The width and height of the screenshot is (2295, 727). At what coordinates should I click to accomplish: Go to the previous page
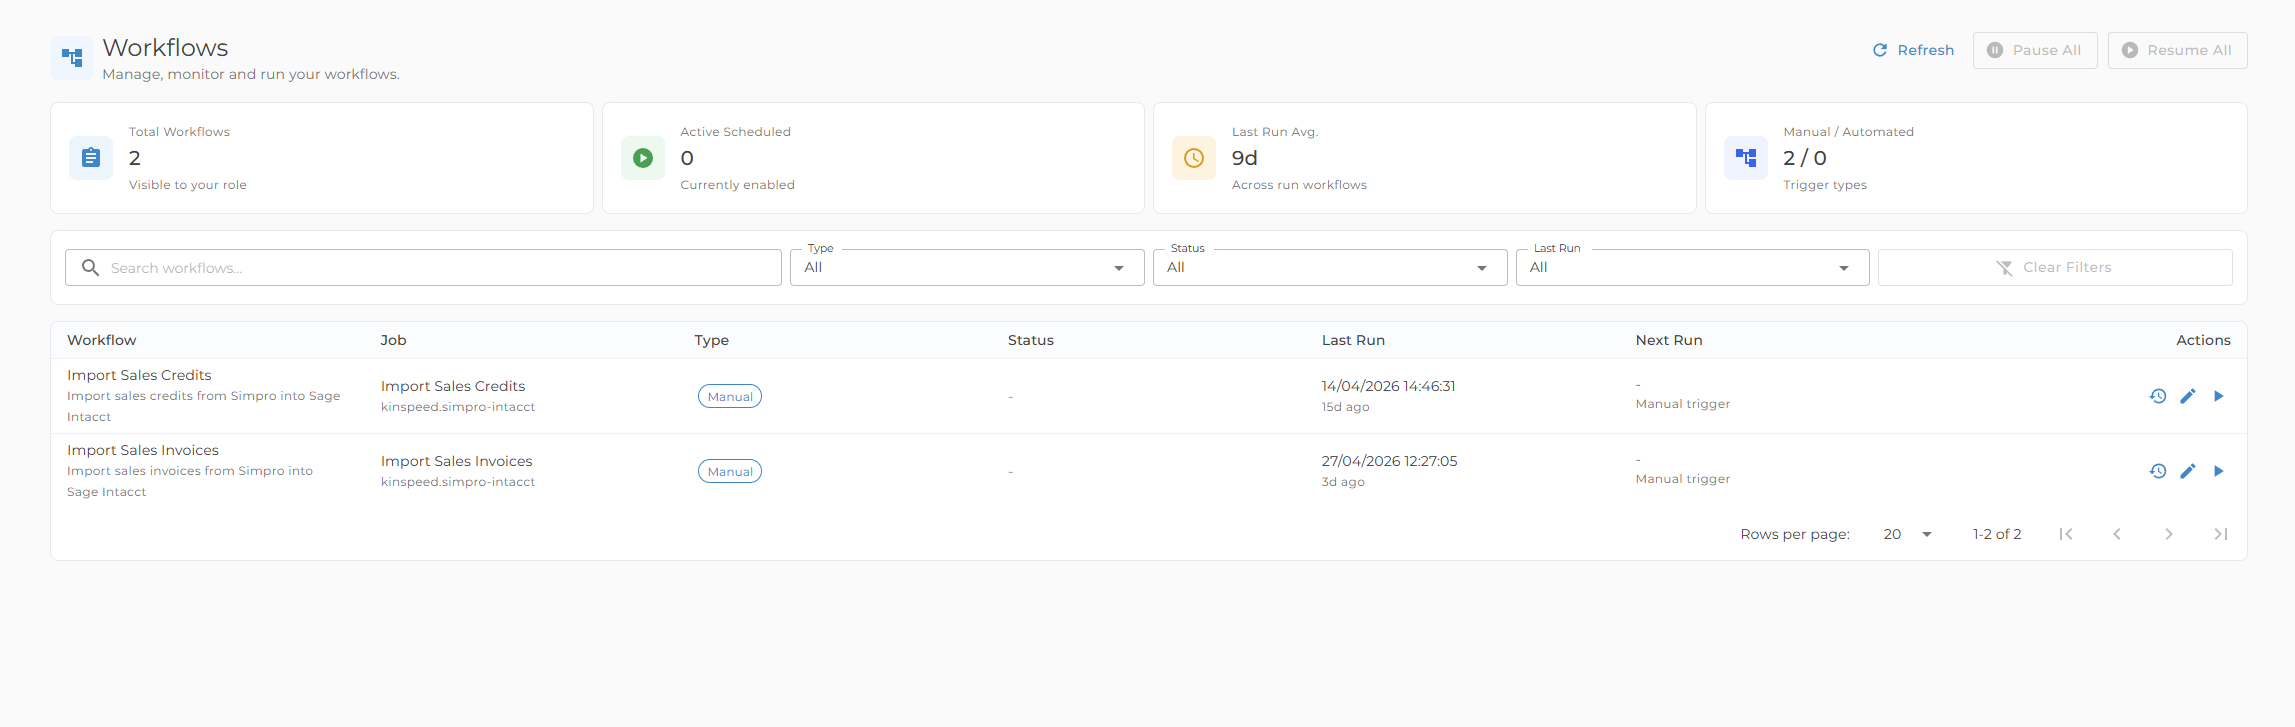point(2117,534)
